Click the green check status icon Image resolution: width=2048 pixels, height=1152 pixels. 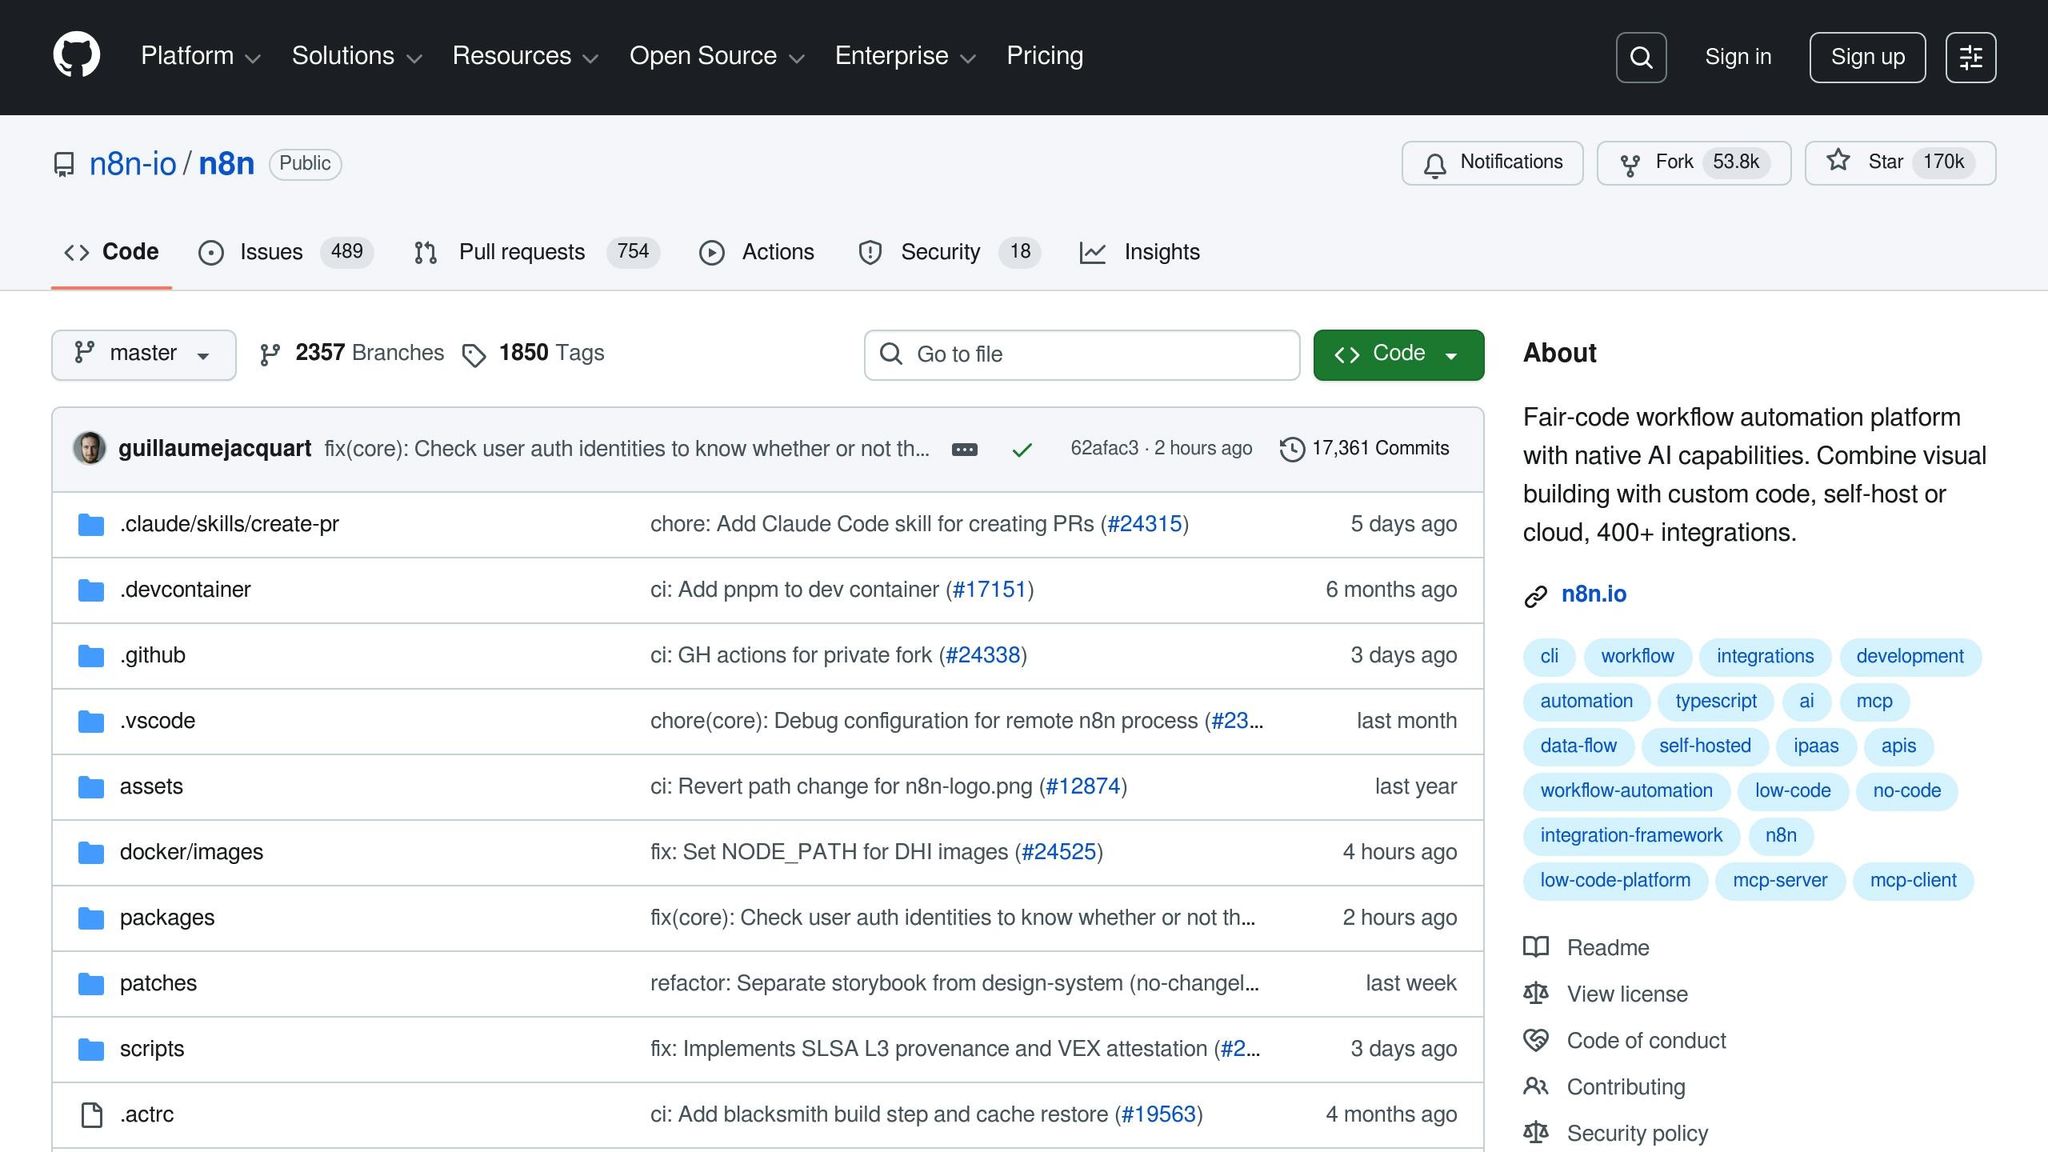pos(1021,450)
